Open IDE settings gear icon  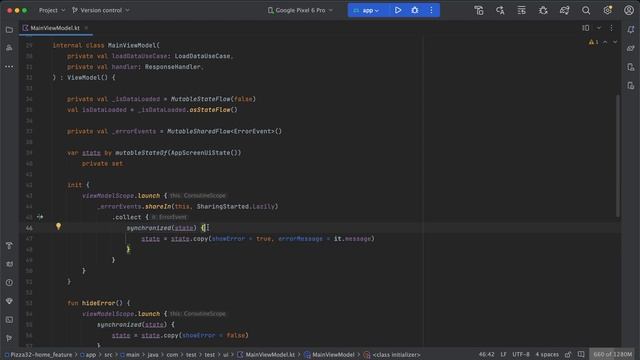tap(607, 10)
